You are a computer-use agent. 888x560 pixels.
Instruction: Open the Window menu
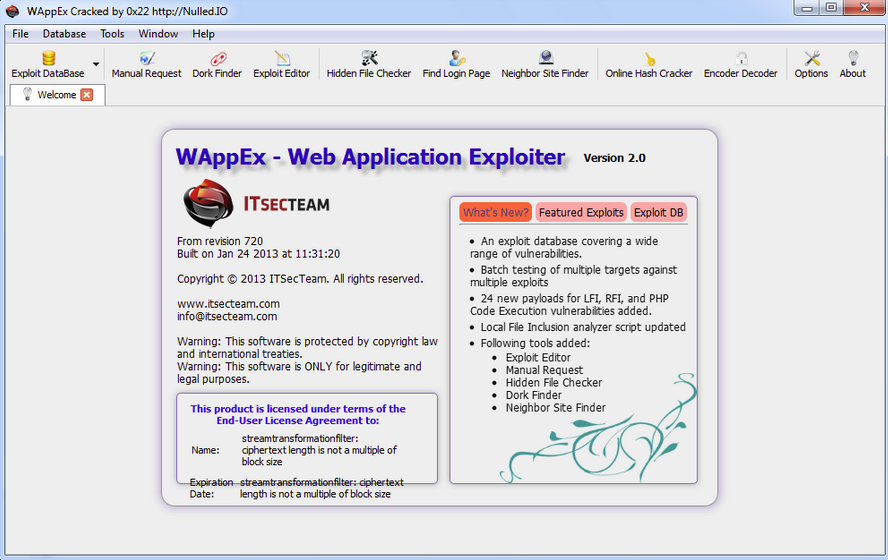point(158,34)
